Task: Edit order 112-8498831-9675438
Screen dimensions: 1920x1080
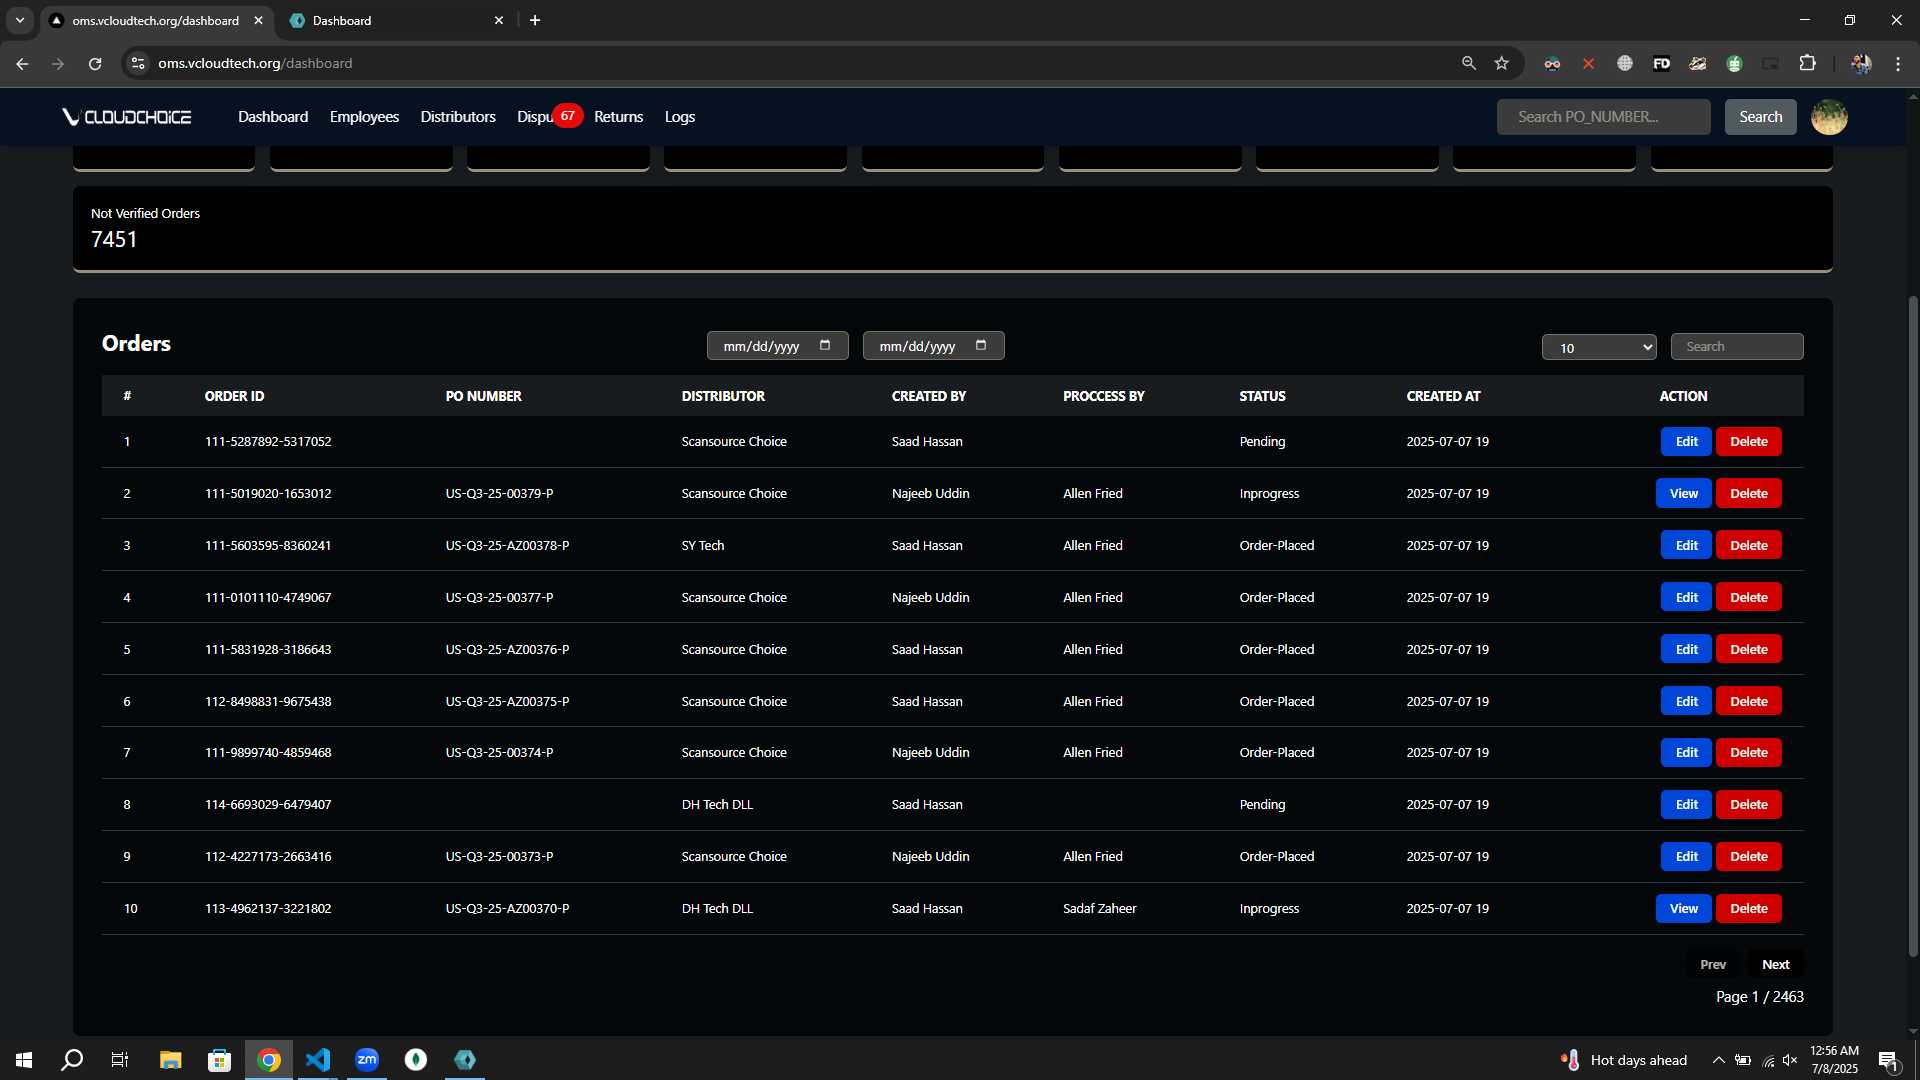Action: pos(1686,701)
